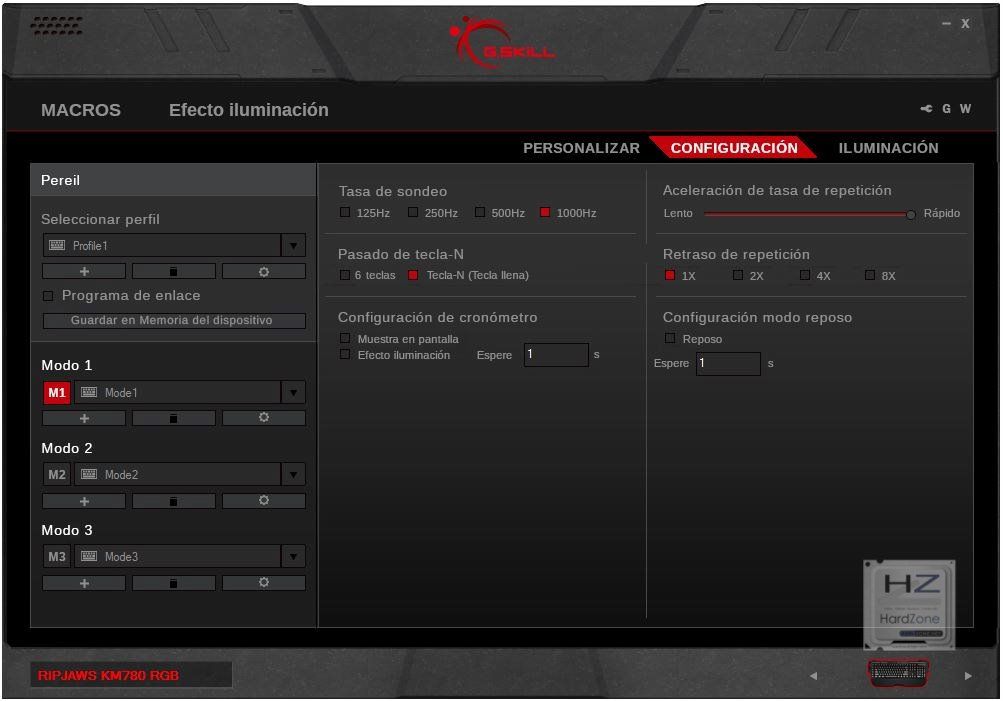Delete Mode1 using its trash icon

(x=173, y=418)
